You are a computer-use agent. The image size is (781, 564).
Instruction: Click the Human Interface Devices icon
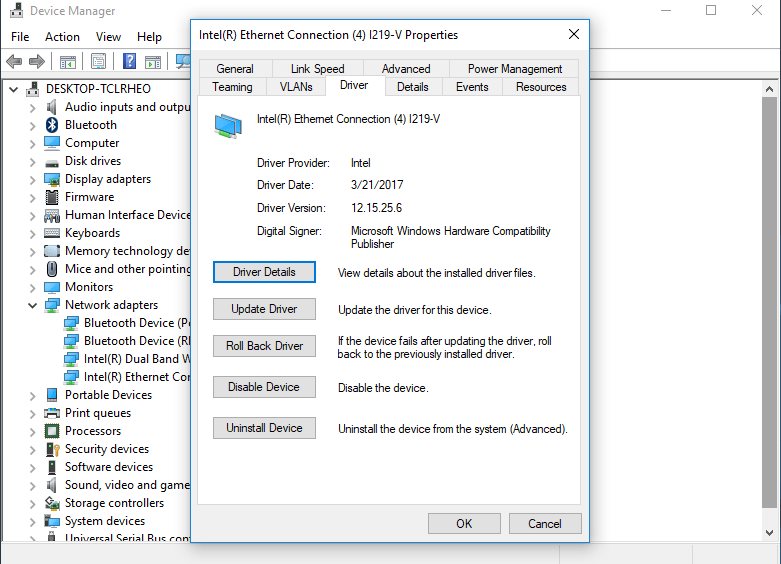coord(52,216)
